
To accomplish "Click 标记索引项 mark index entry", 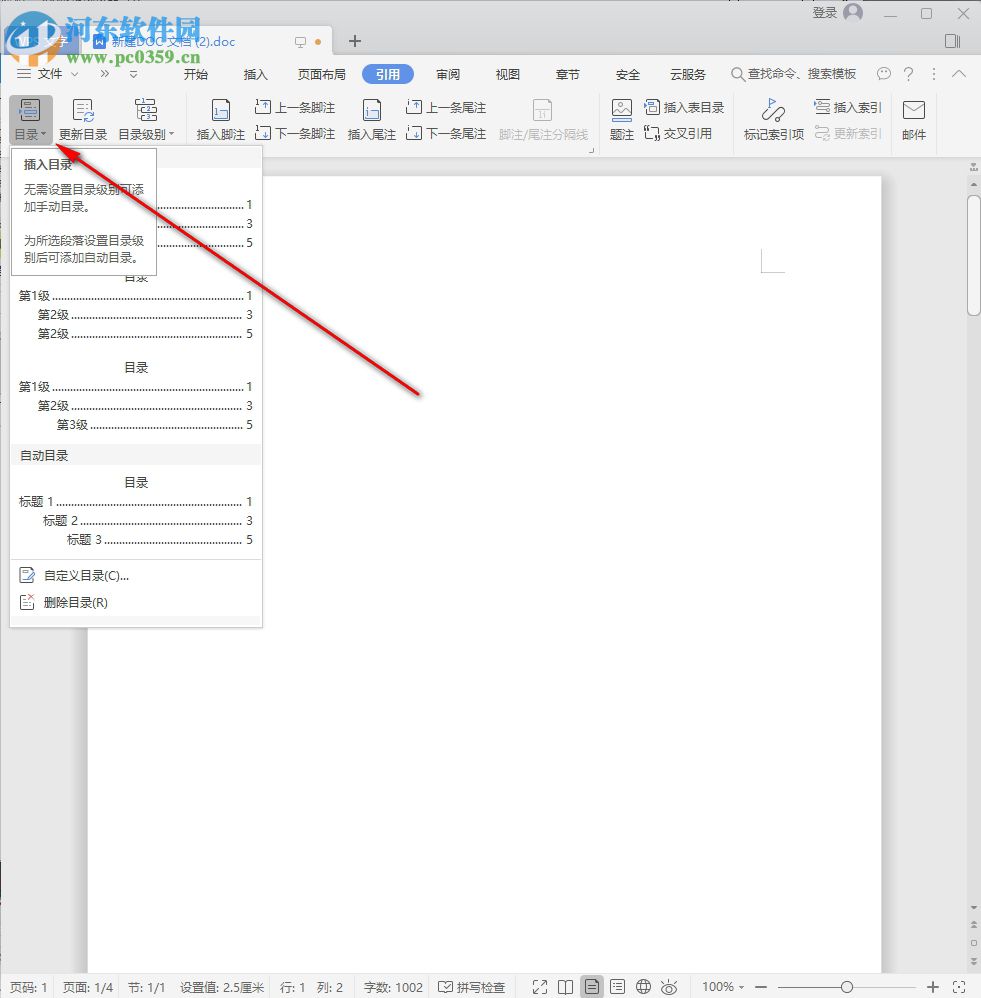I will [x=773, y=119].
